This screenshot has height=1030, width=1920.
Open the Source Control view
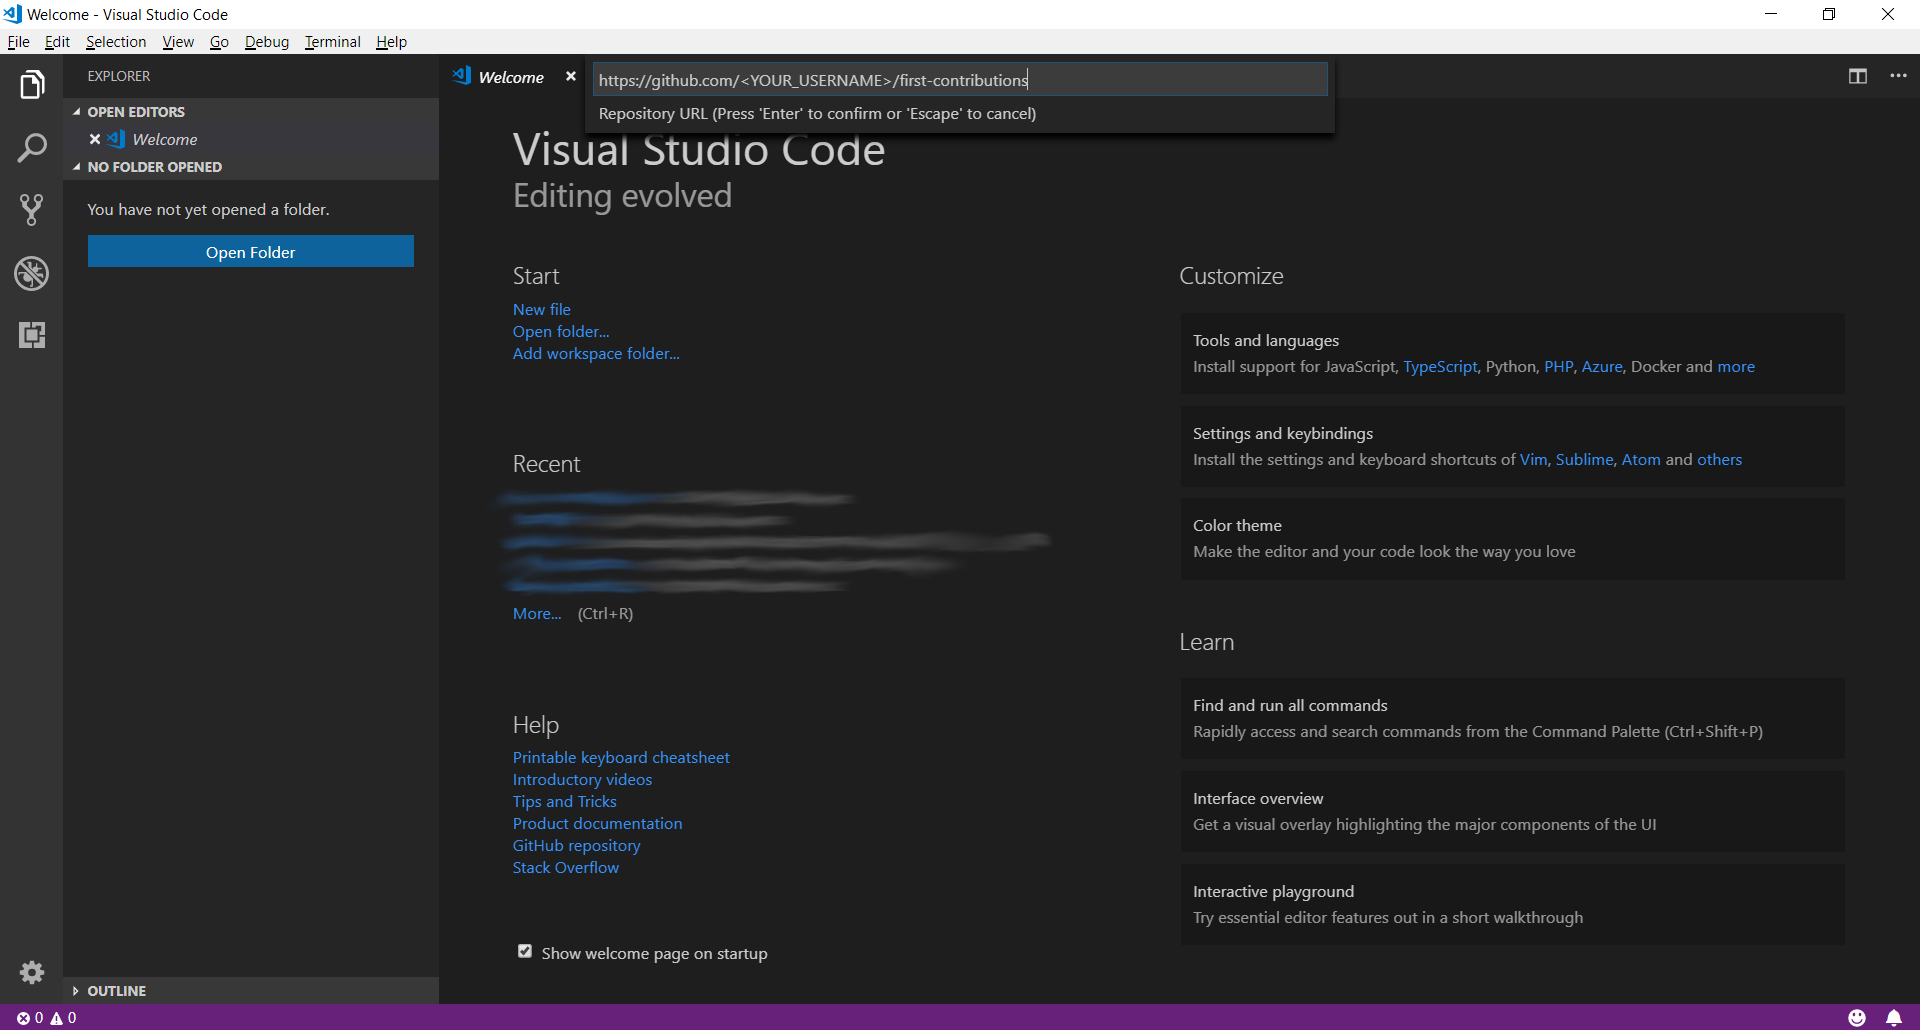tap(31, 210)
